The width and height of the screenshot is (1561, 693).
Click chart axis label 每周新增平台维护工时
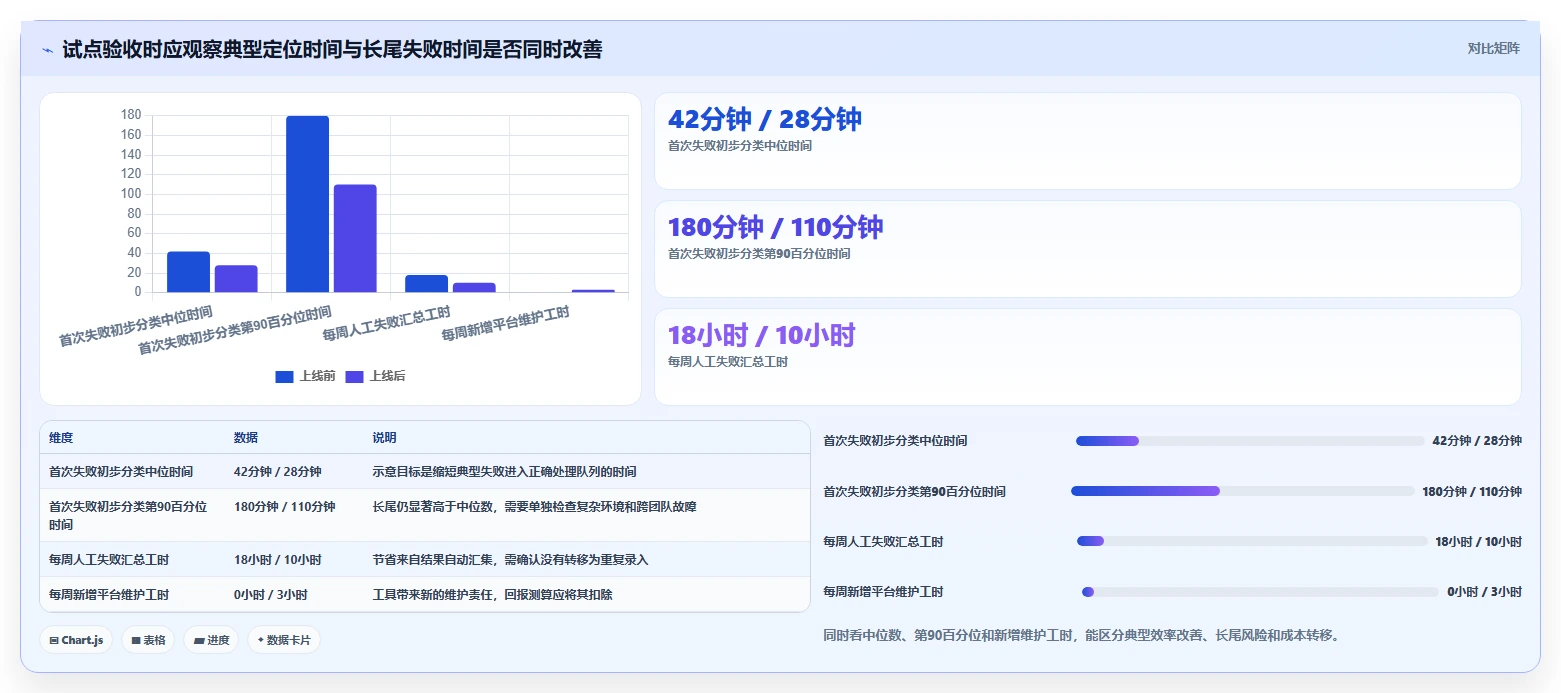point(505,324)
